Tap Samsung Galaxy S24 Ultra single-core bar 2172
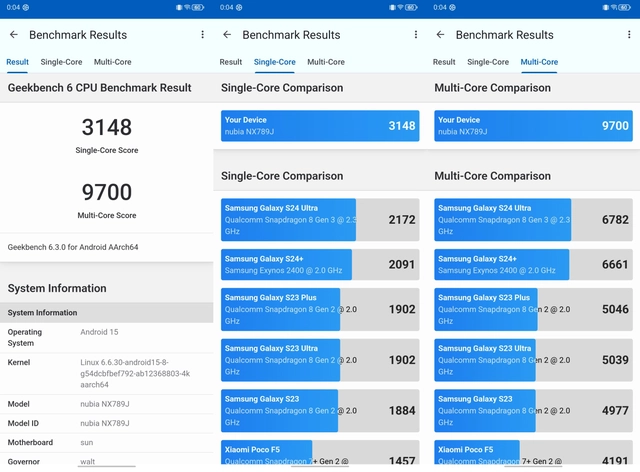This screenshot has width=640, height=472. coord(320,219)
